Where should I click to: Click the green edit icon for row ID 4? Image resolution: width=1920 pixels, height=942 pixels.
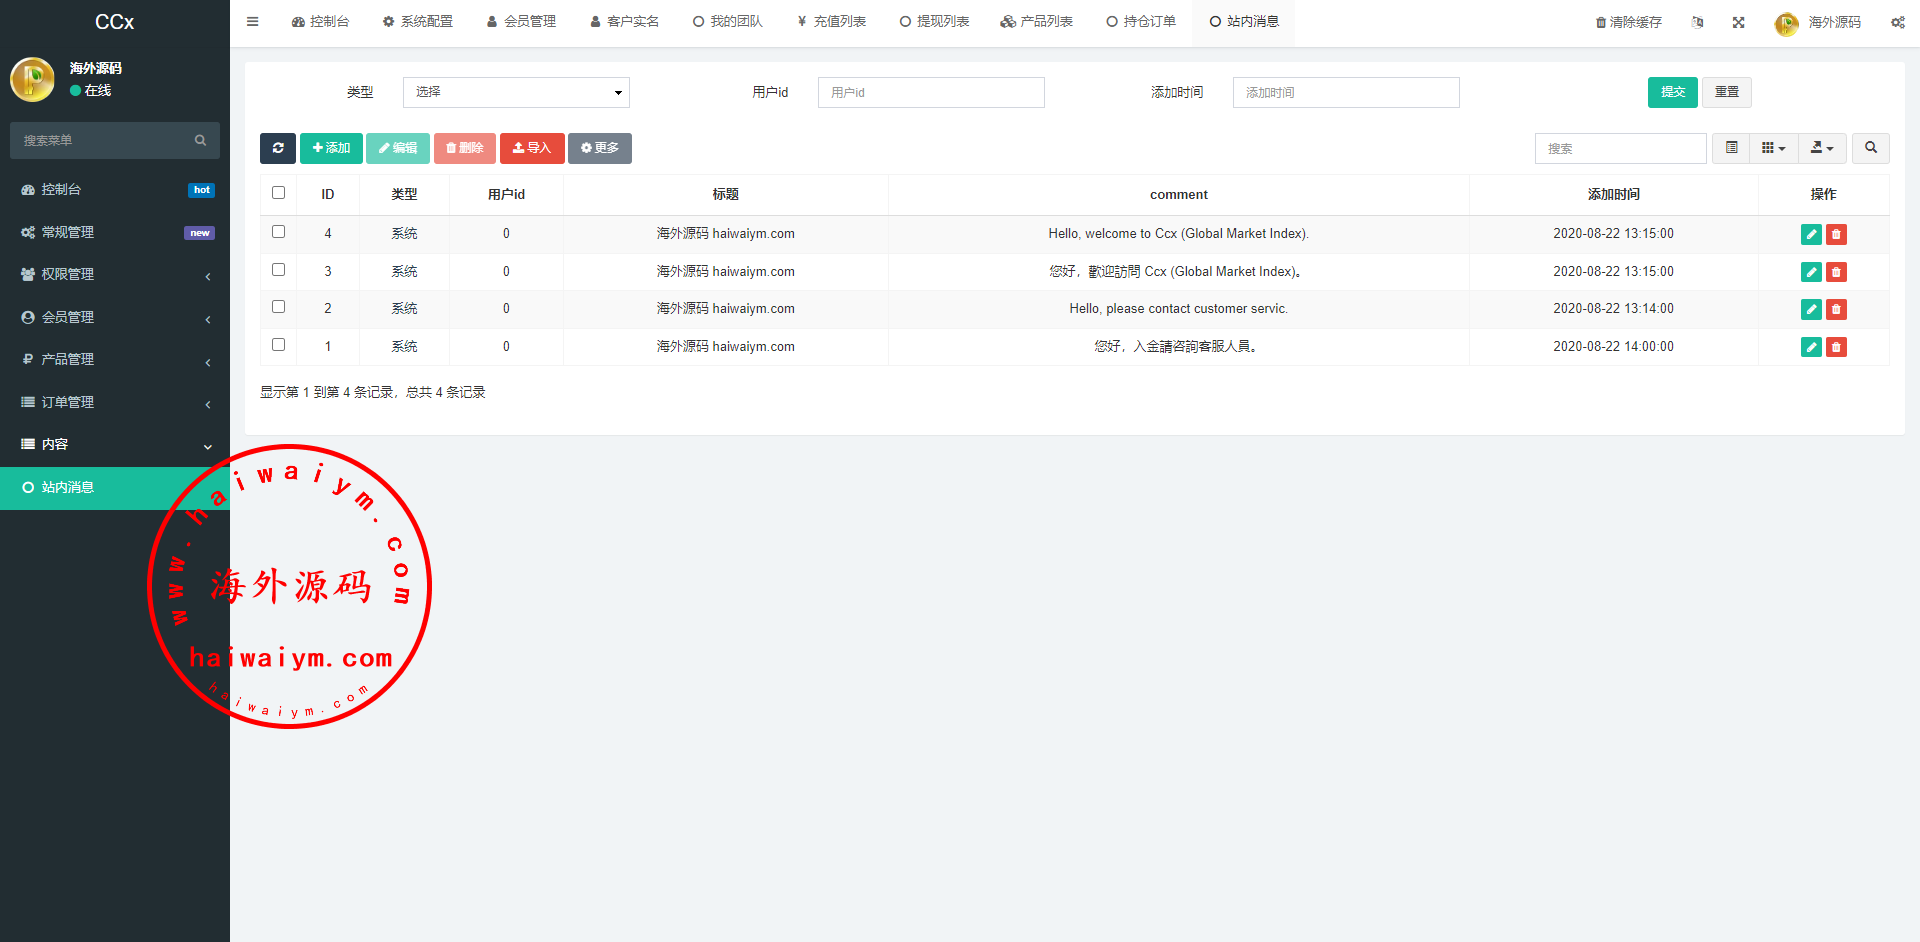coord(1810,234)
